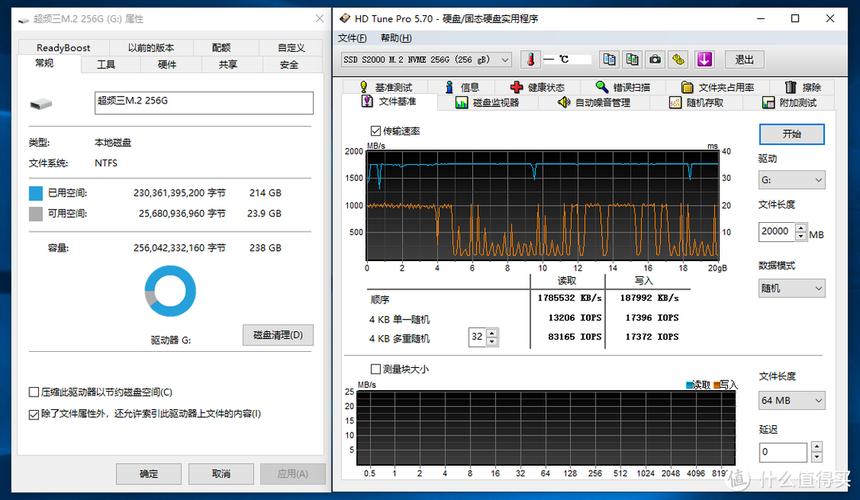Click the 20000 file length input field
The width and height of the screenshot is (860, 500).
[777, 231]
